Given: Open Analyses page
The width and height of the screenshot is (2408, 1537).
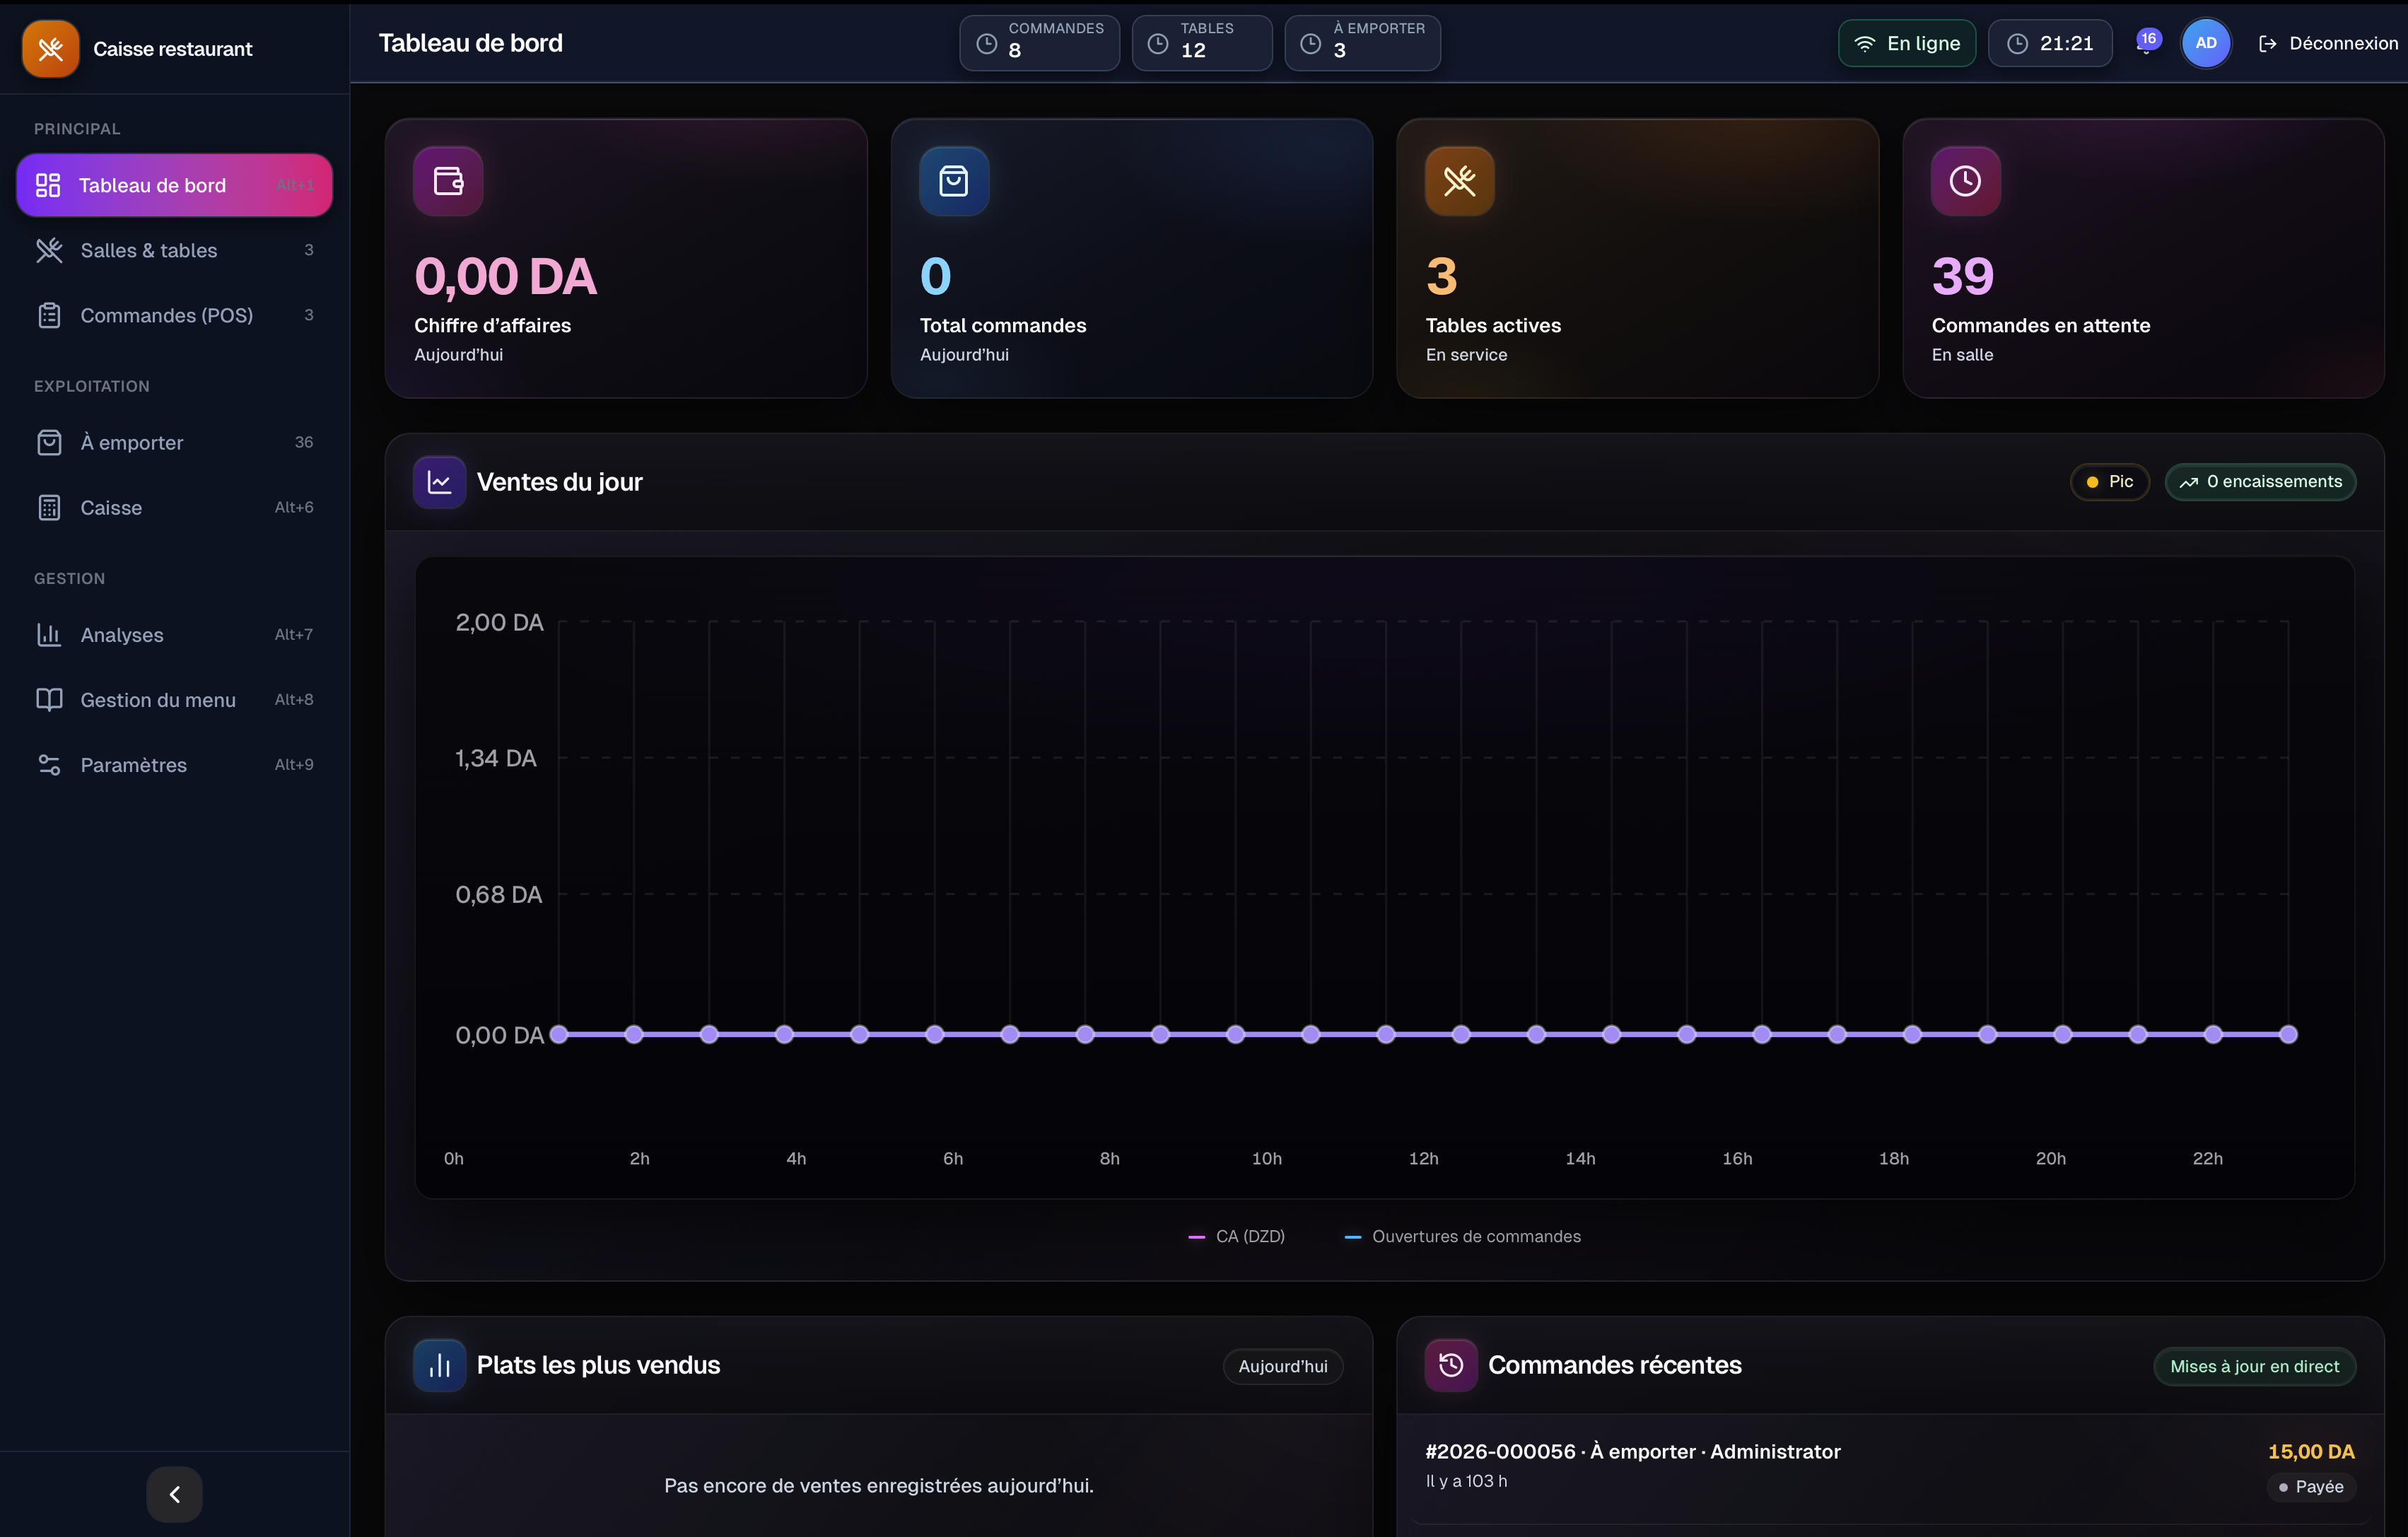Looking at the screenshot, I should 174,634.
